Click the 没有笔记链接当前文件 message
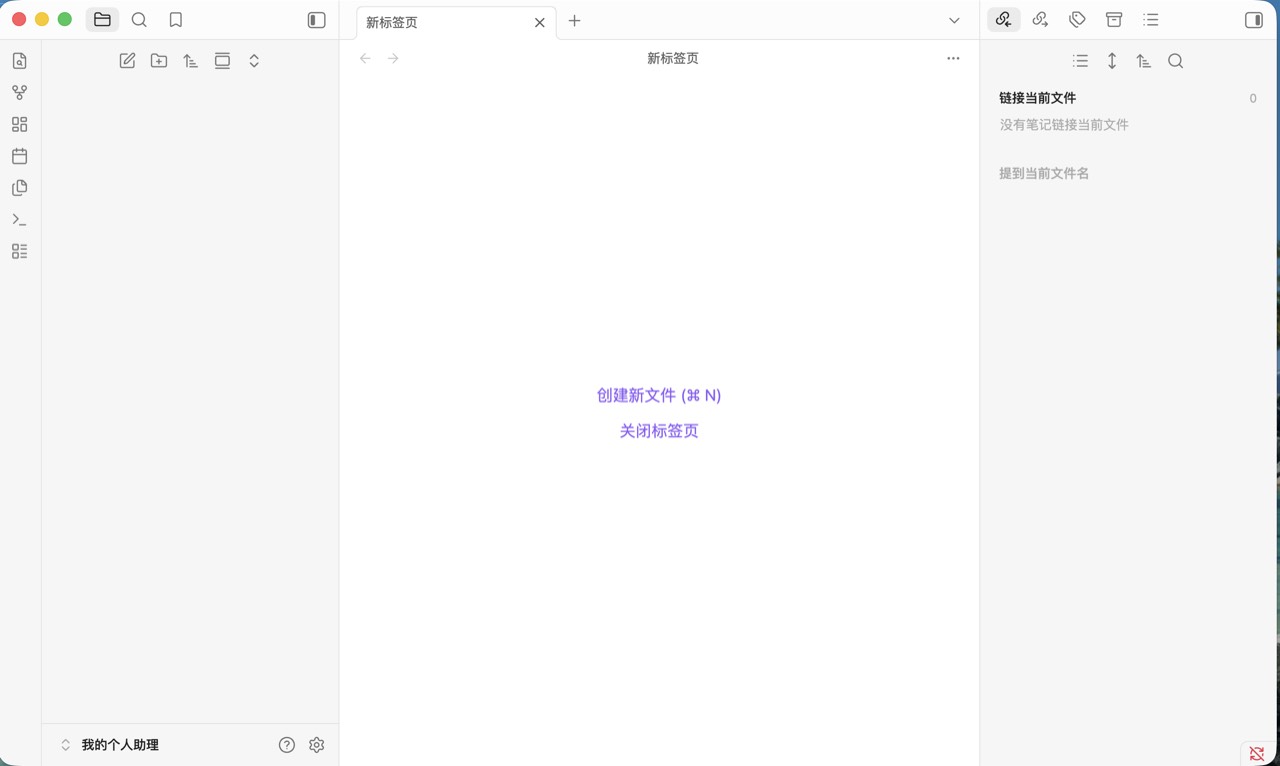This screenshot has height=766, width=1280. 1064,125
